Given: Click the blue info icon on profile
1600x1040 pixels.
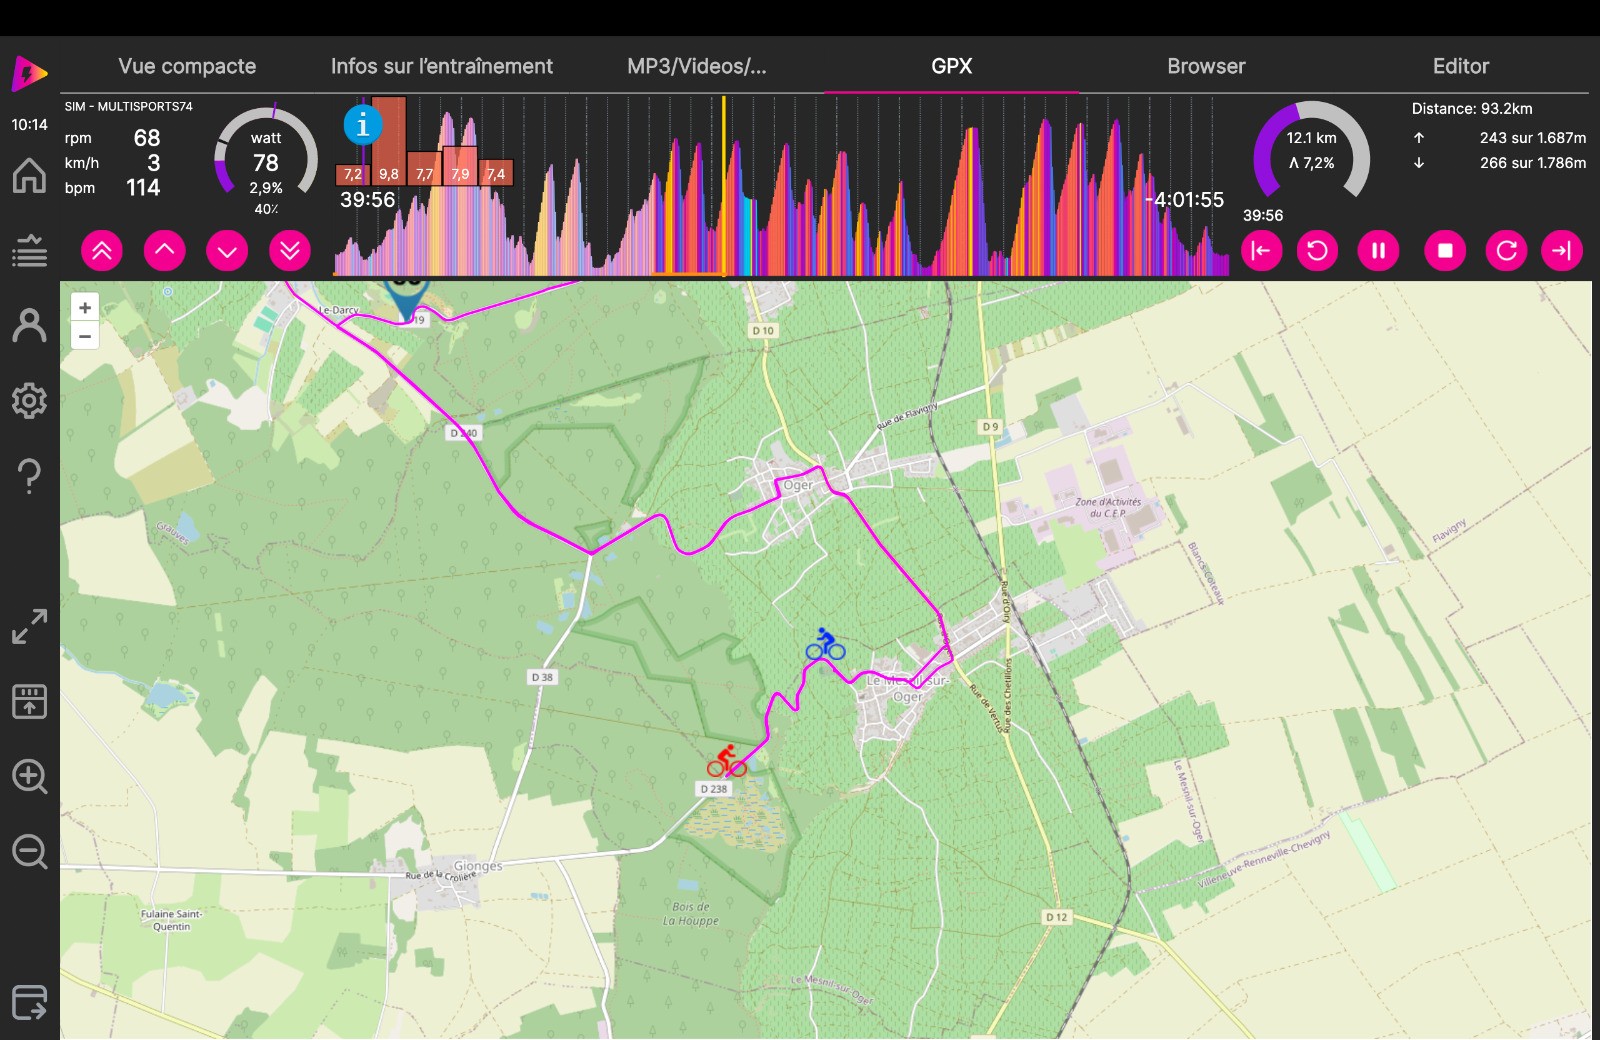Looking at the screenshot, I should pos(362,125).
